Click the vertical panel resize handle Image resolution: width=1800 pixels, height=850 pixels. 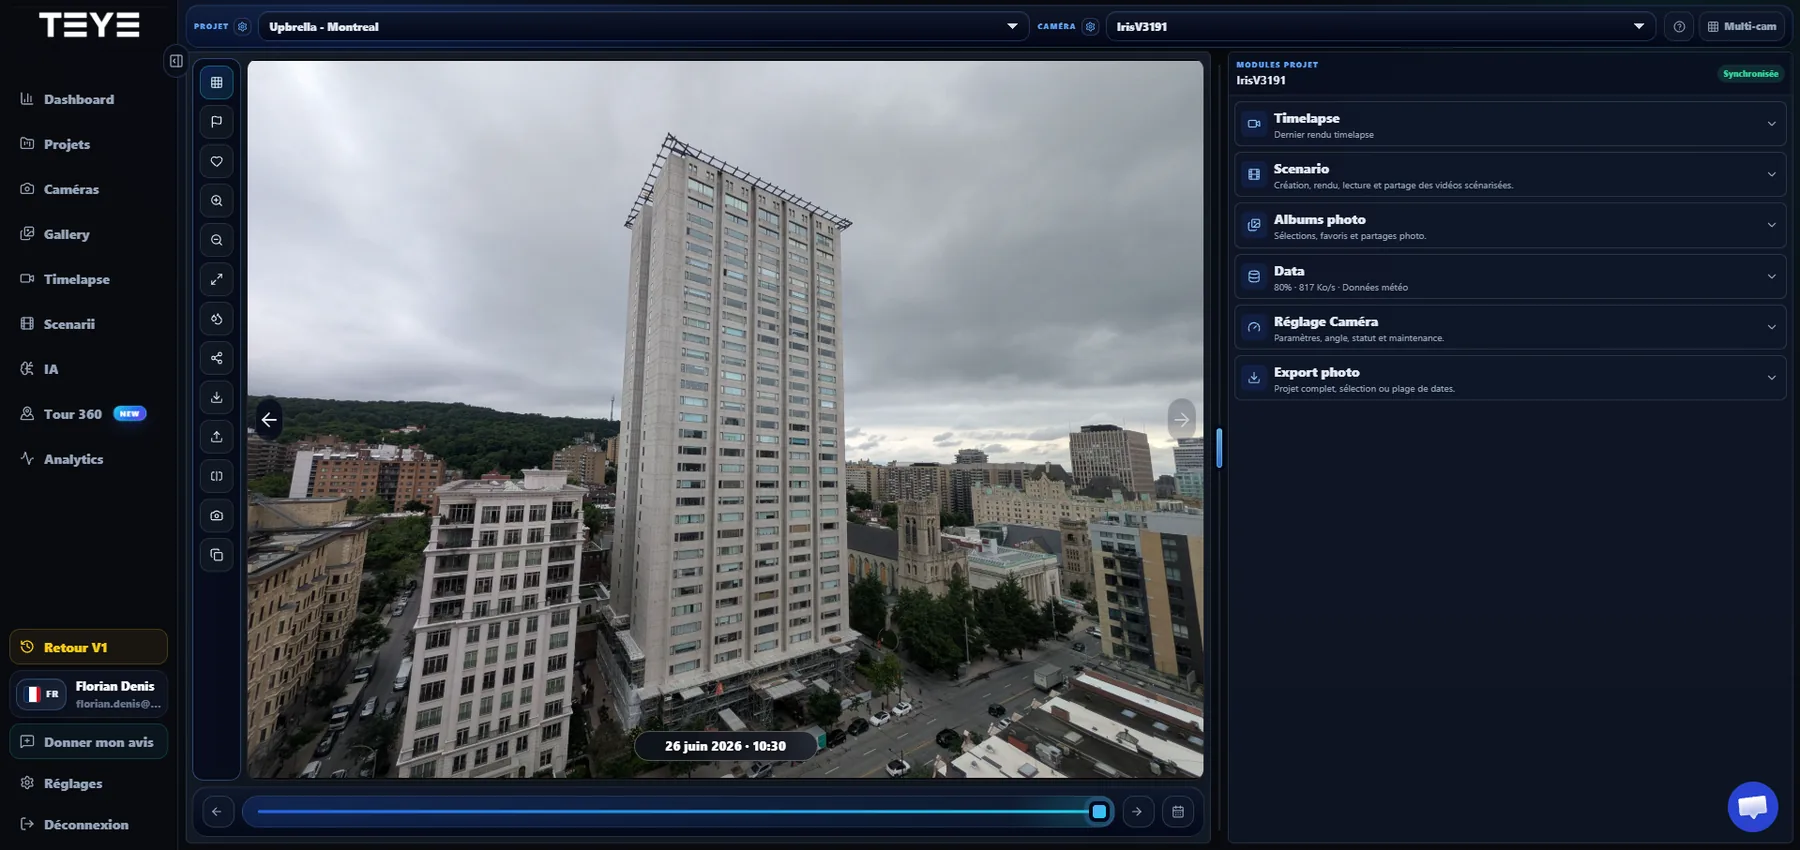[1219, 447]
